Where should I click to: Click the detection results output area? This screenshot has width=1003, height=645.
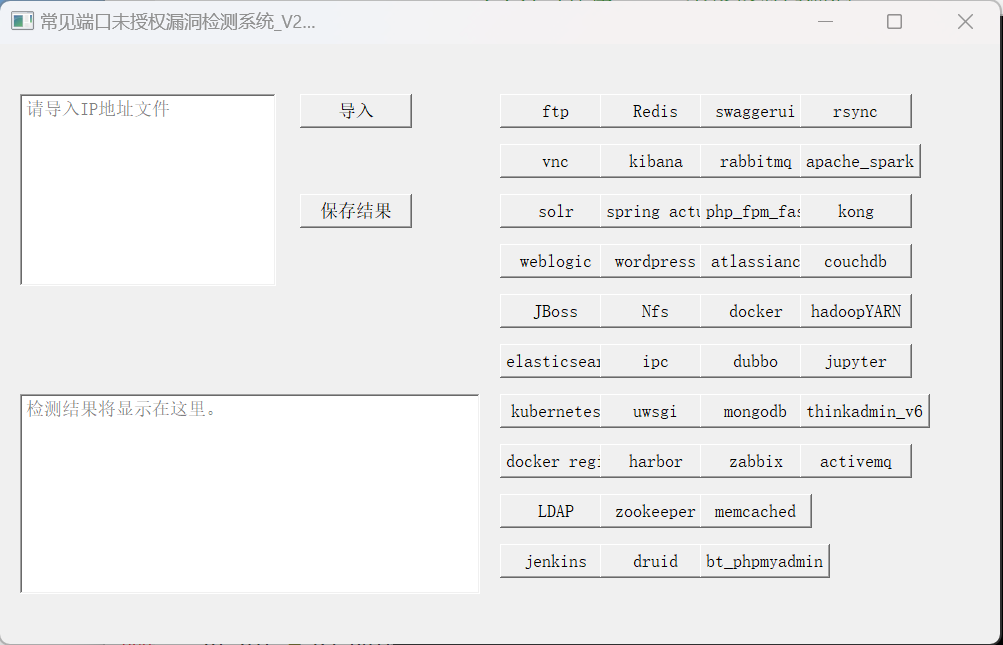tap(250, 493)
